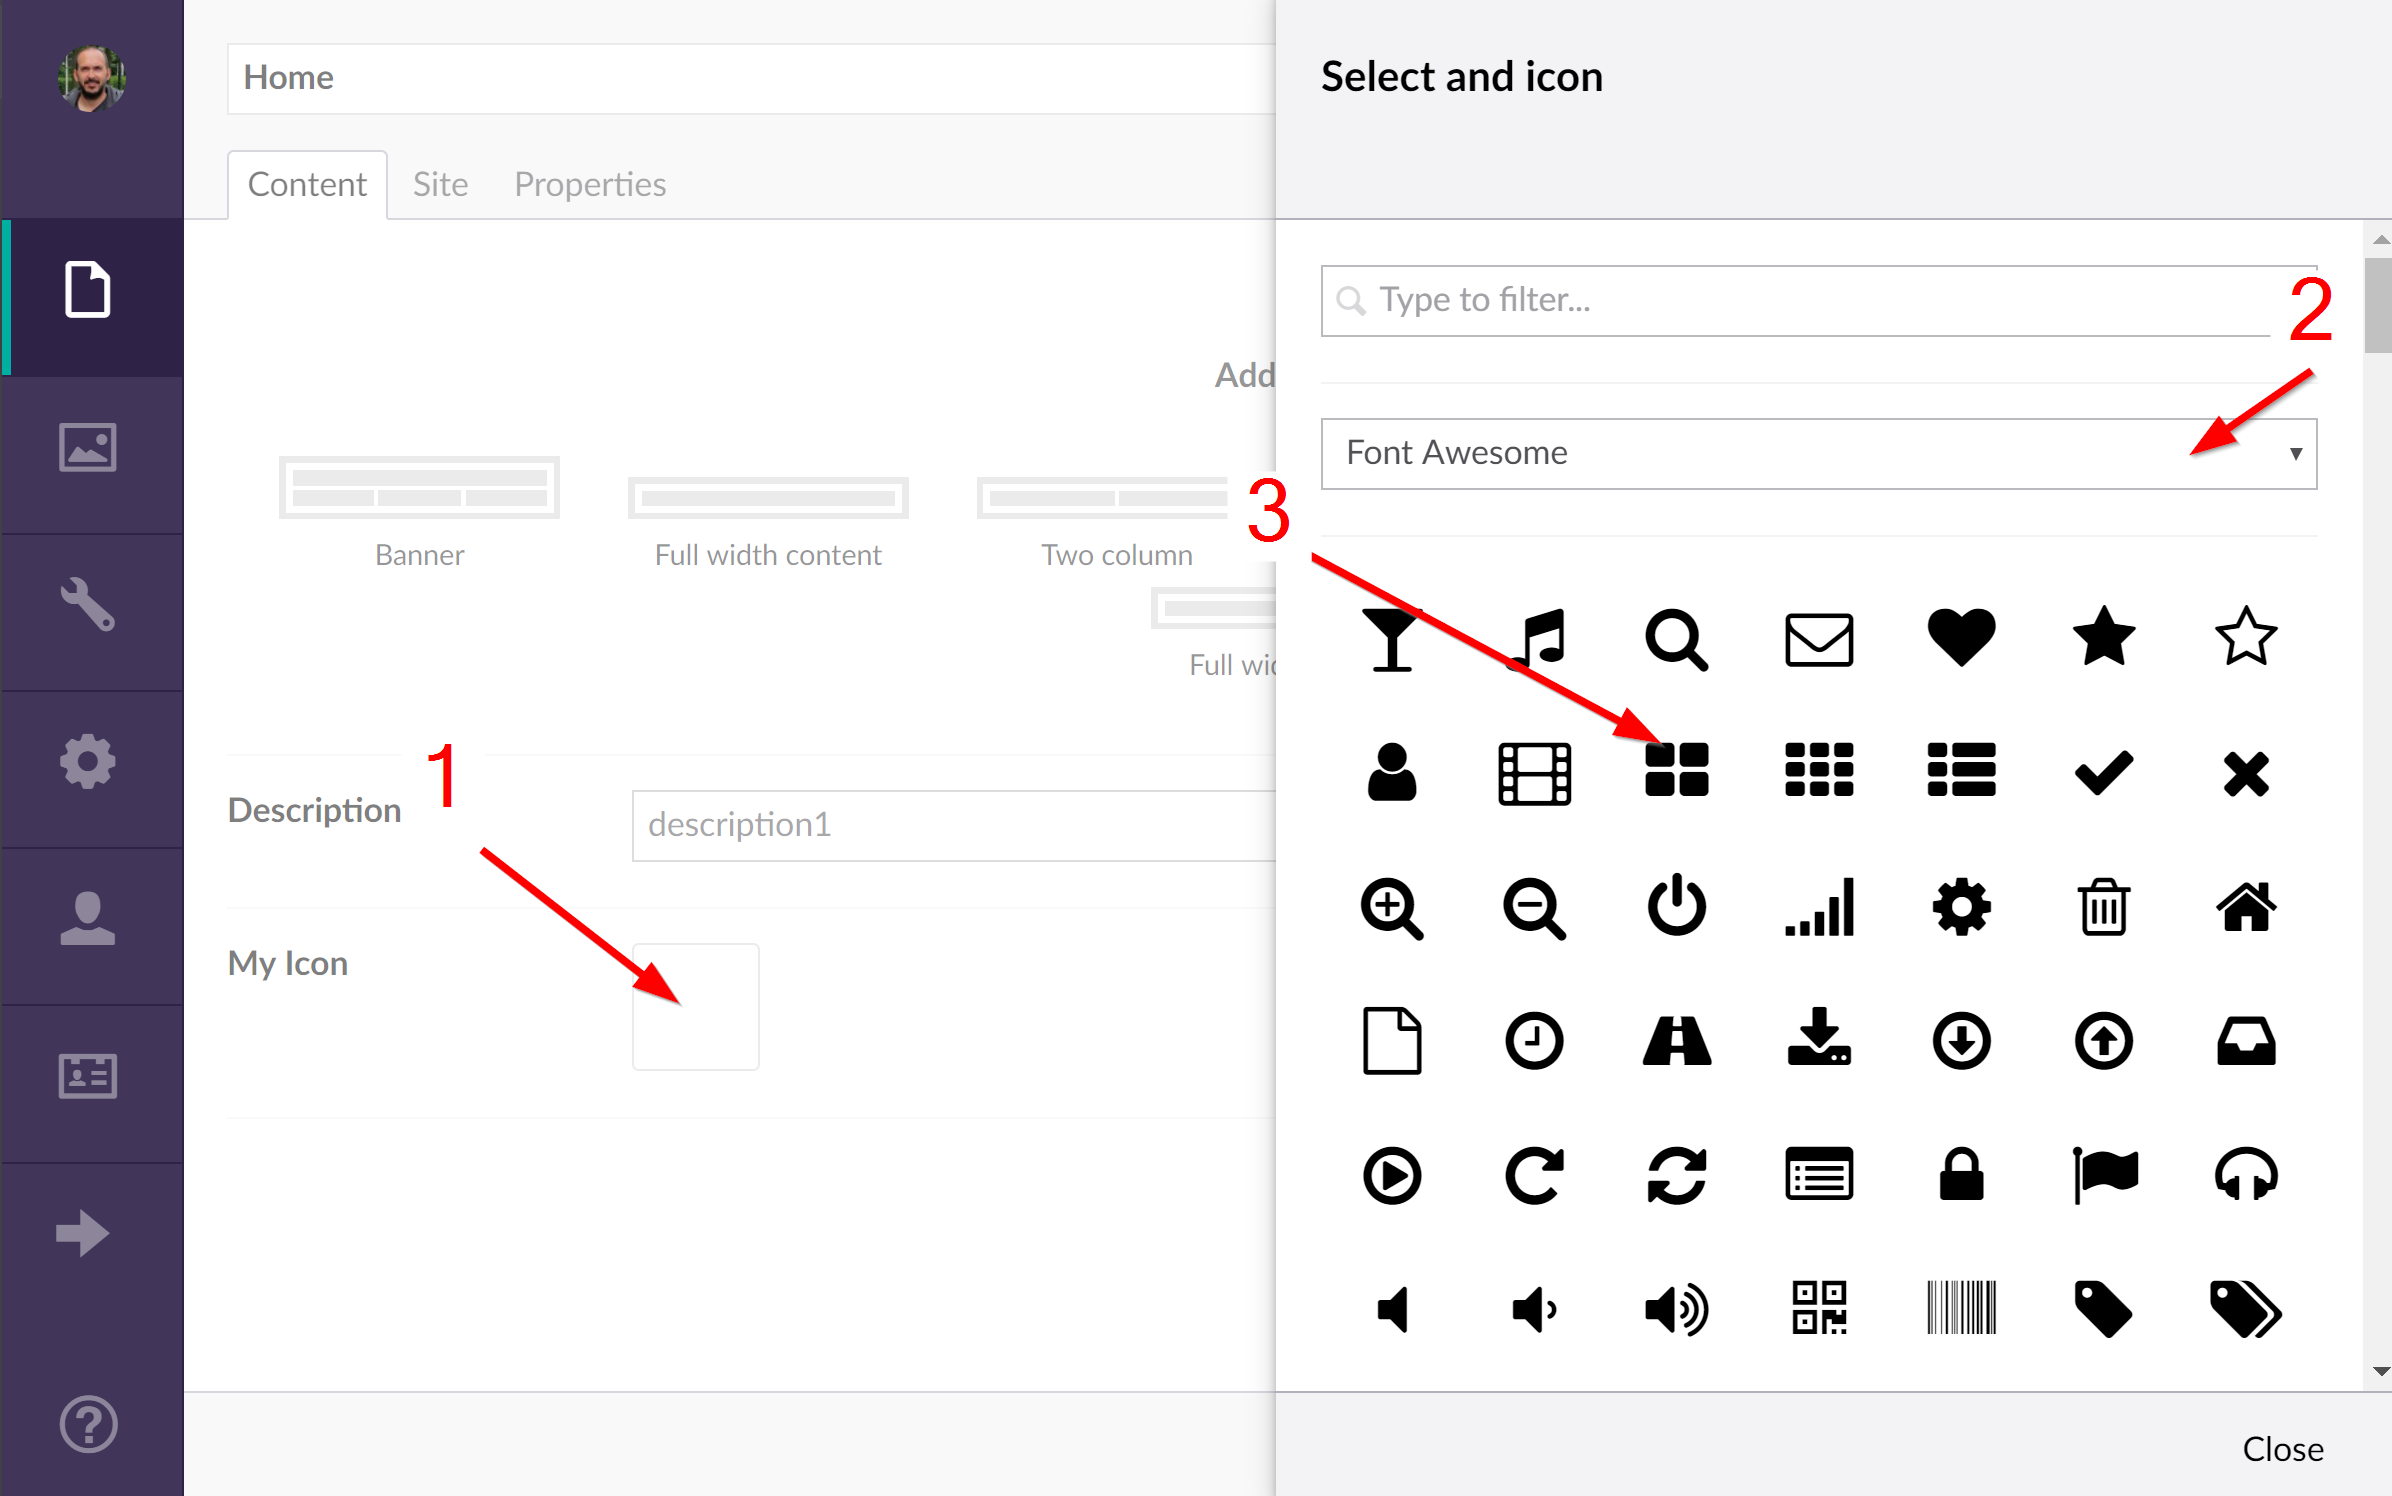Select the home house icon
This screenshot has height=1496, width=2392.
(x=2246, y=906)
